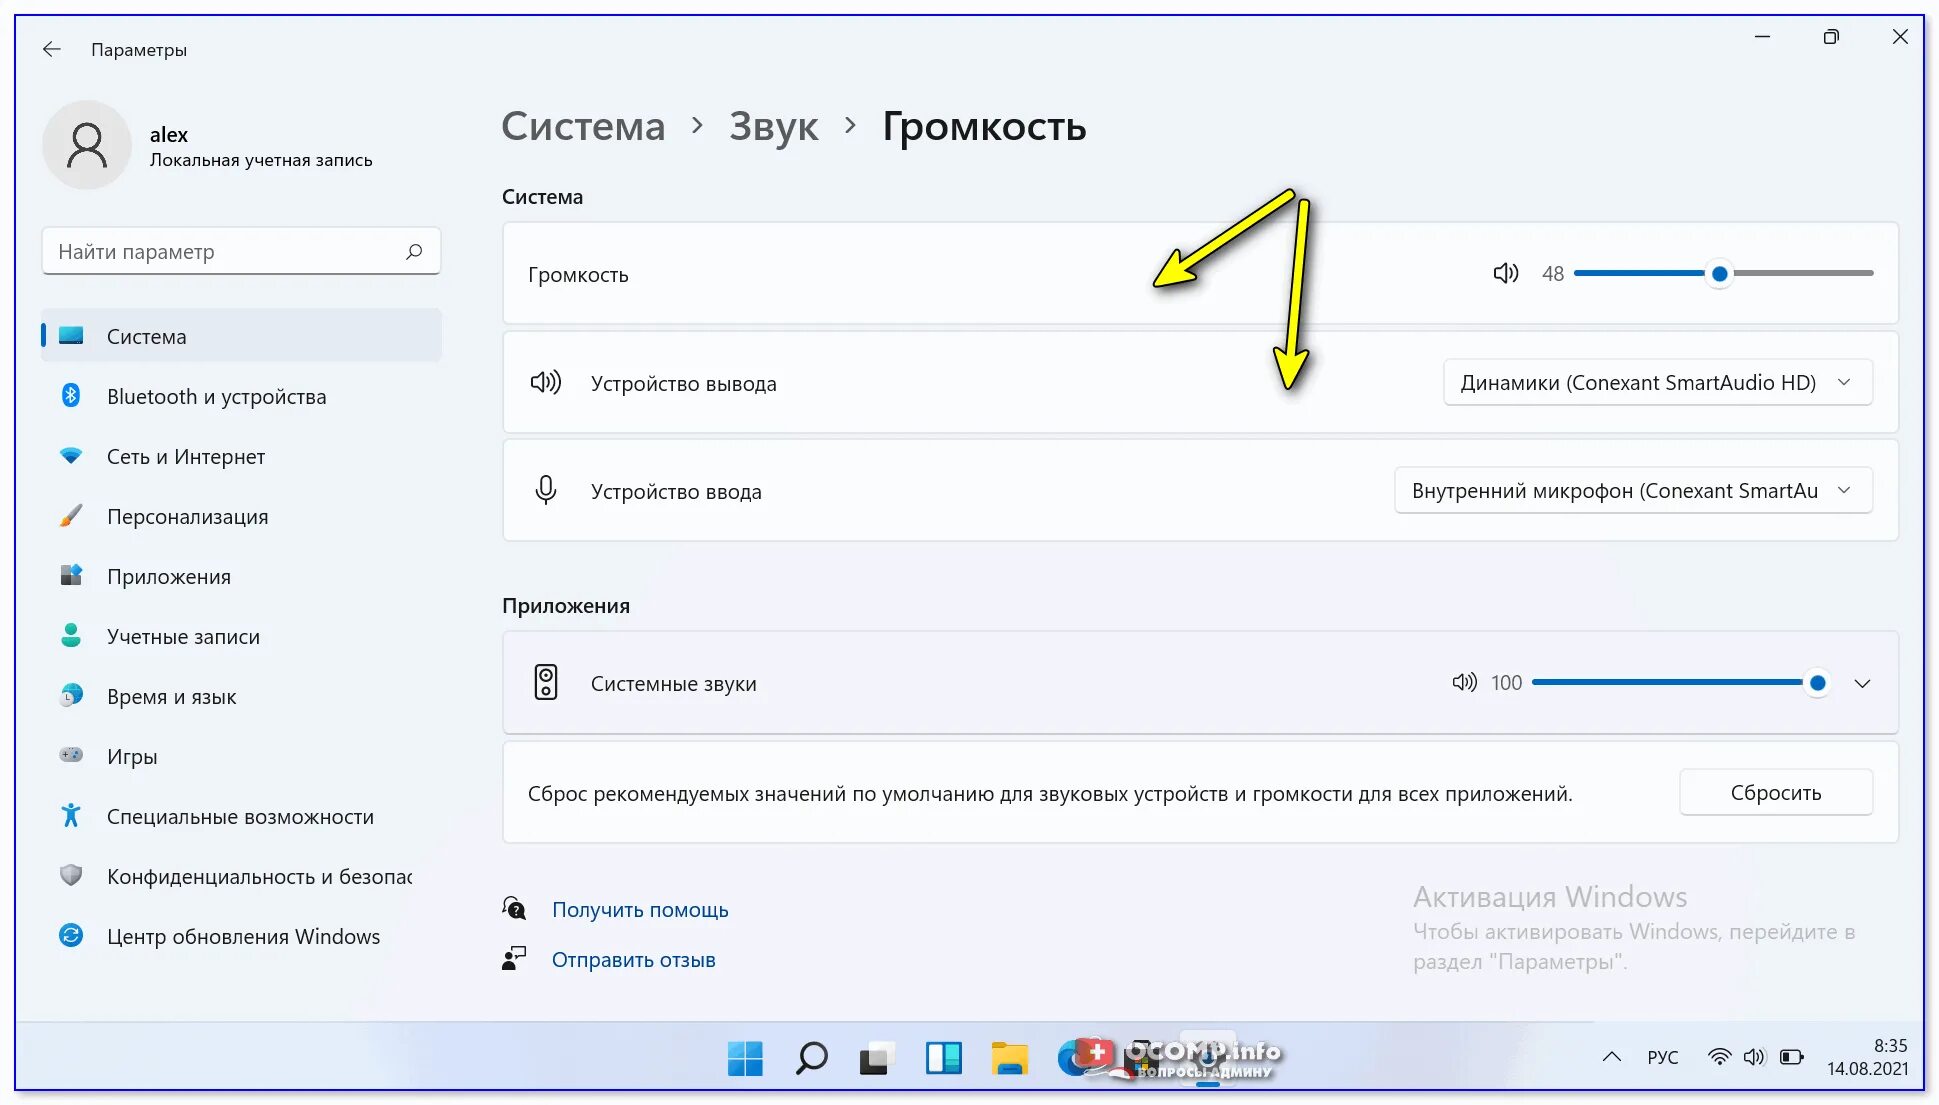Open Edge browser from taskbar

pyautogui.click(x=1075, y=1057)
